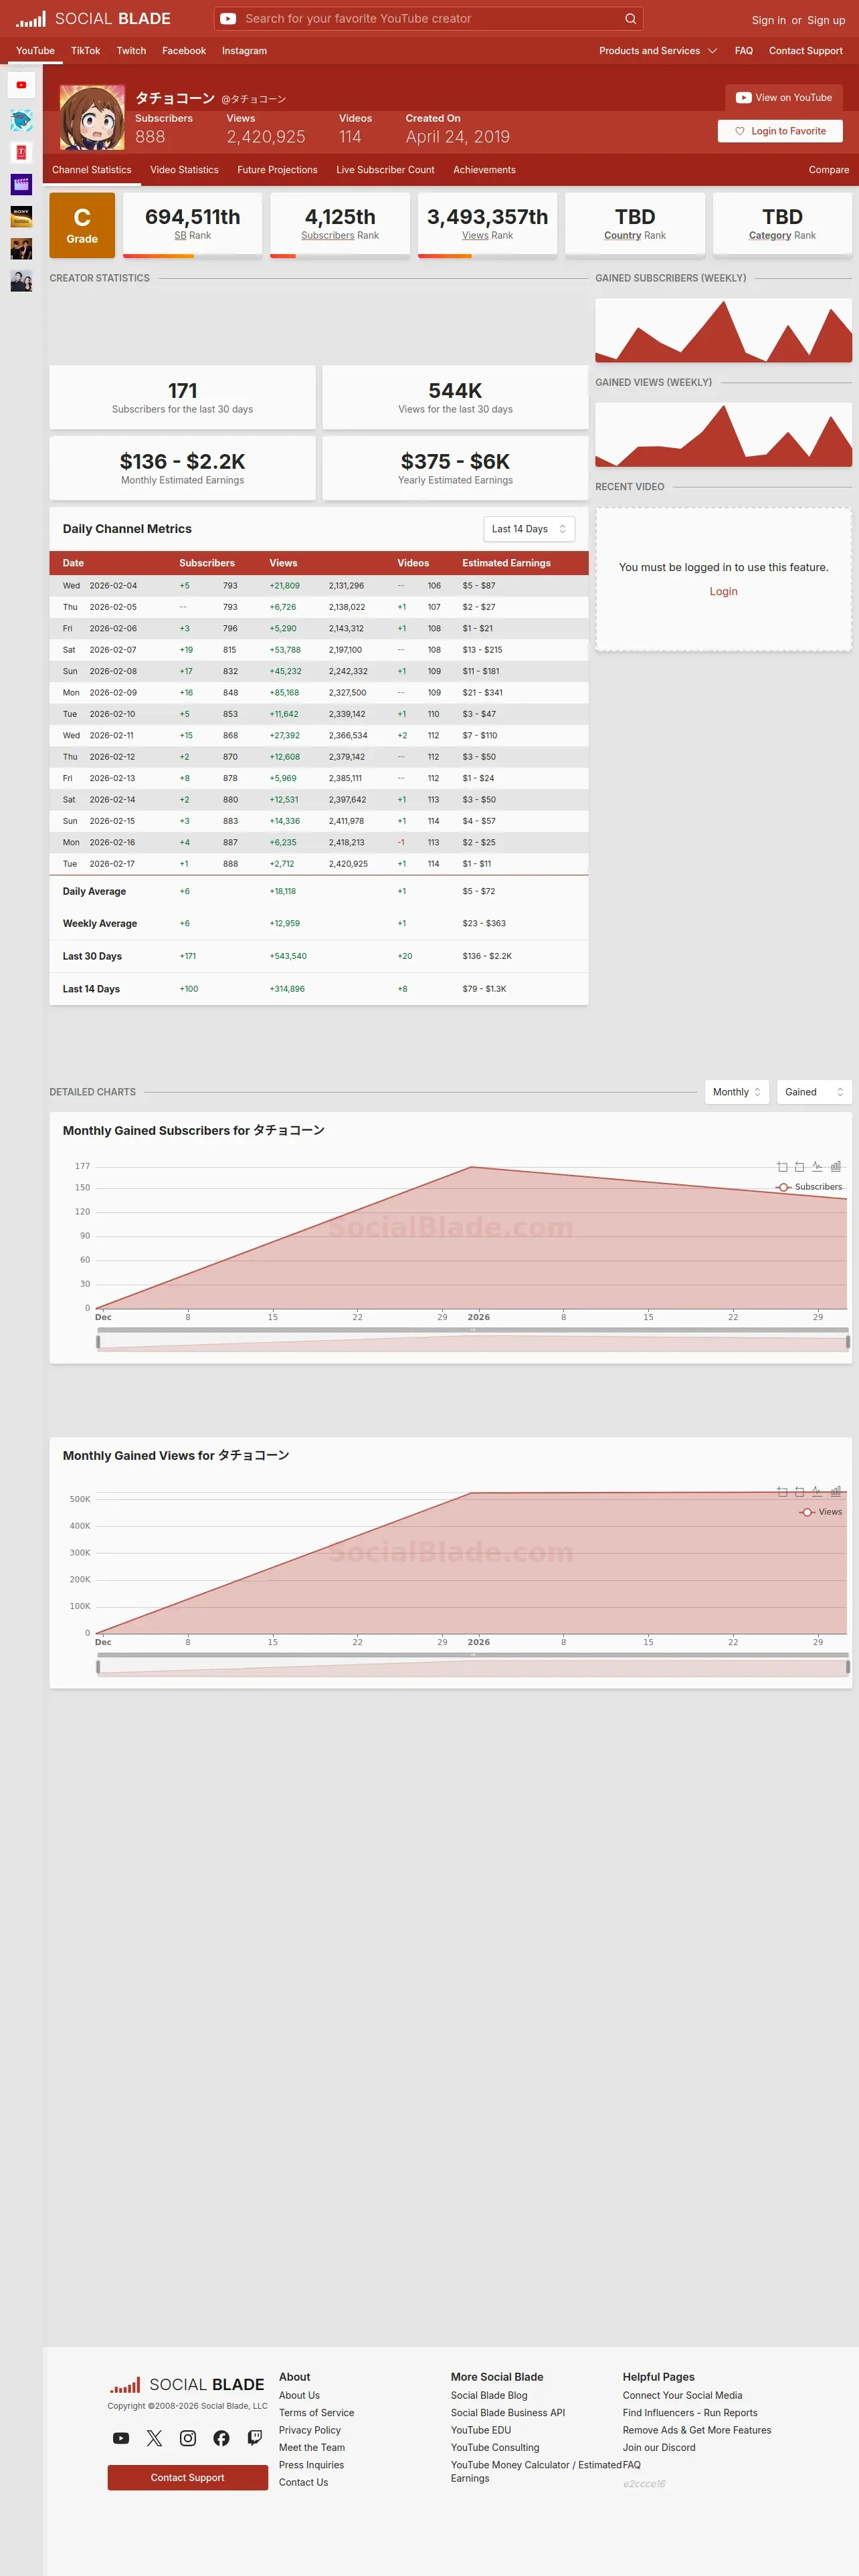Click the YouTube icon in the search bar
859x2576 pixels.
click(x=228, y=19)
